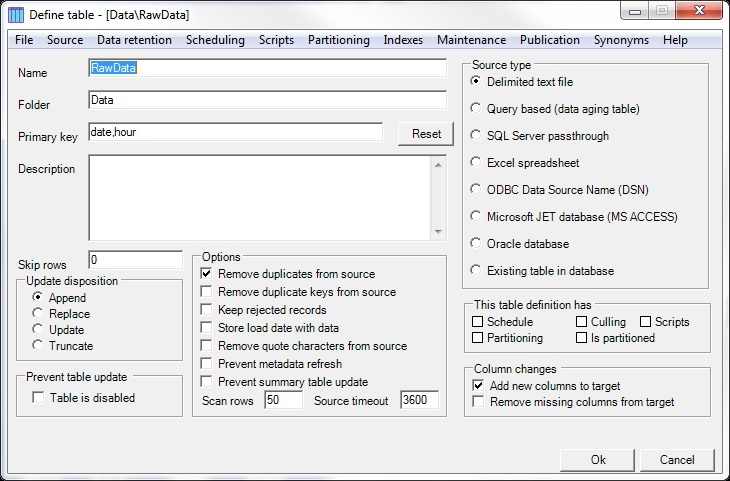The image size is (730, 481).
Task: Select the Replace update disposition
Action: click(x=39, y=314)
